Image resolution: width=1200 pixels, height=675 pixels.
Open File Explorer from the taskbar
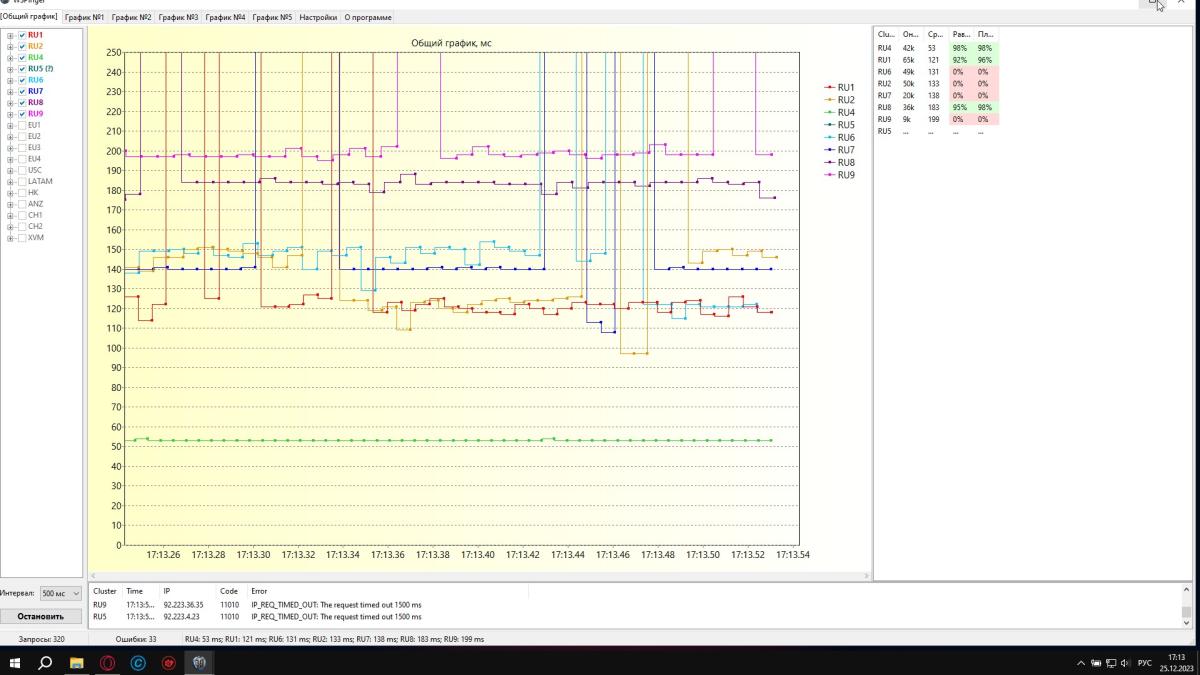[76, 662]
